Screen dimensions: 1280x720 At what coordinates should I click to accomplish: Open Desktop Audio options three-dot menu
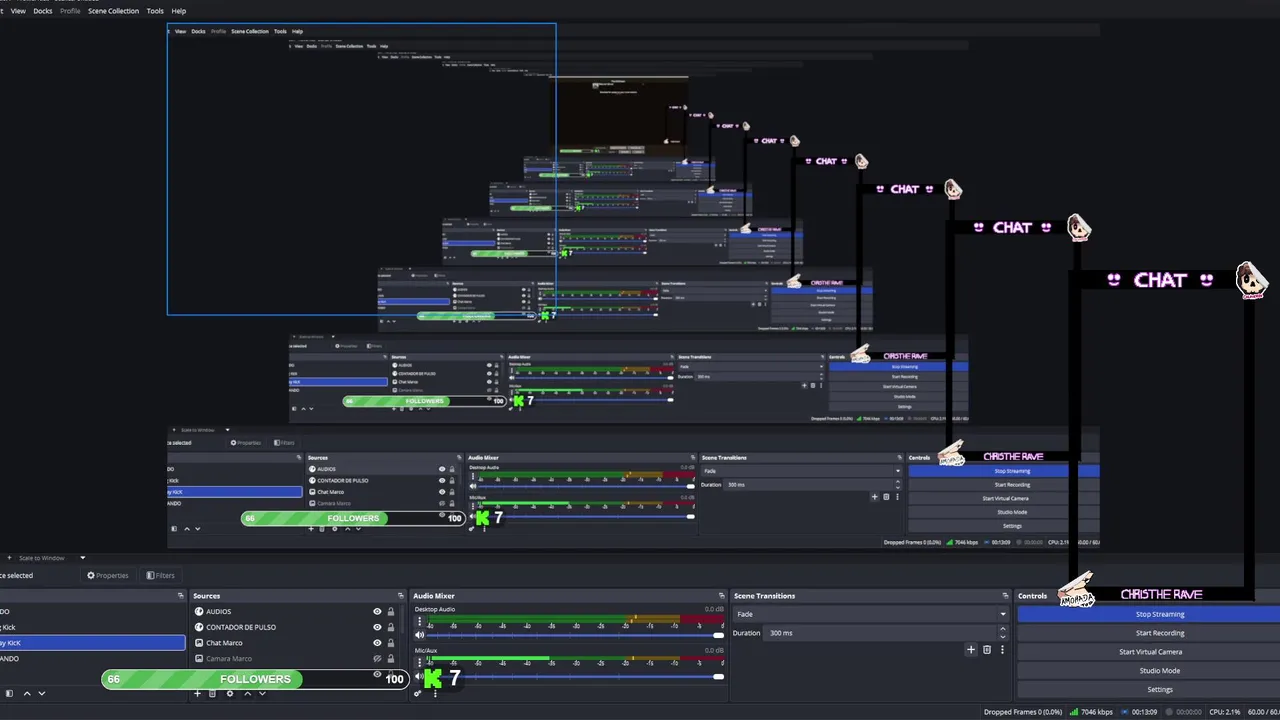point(420,621)
